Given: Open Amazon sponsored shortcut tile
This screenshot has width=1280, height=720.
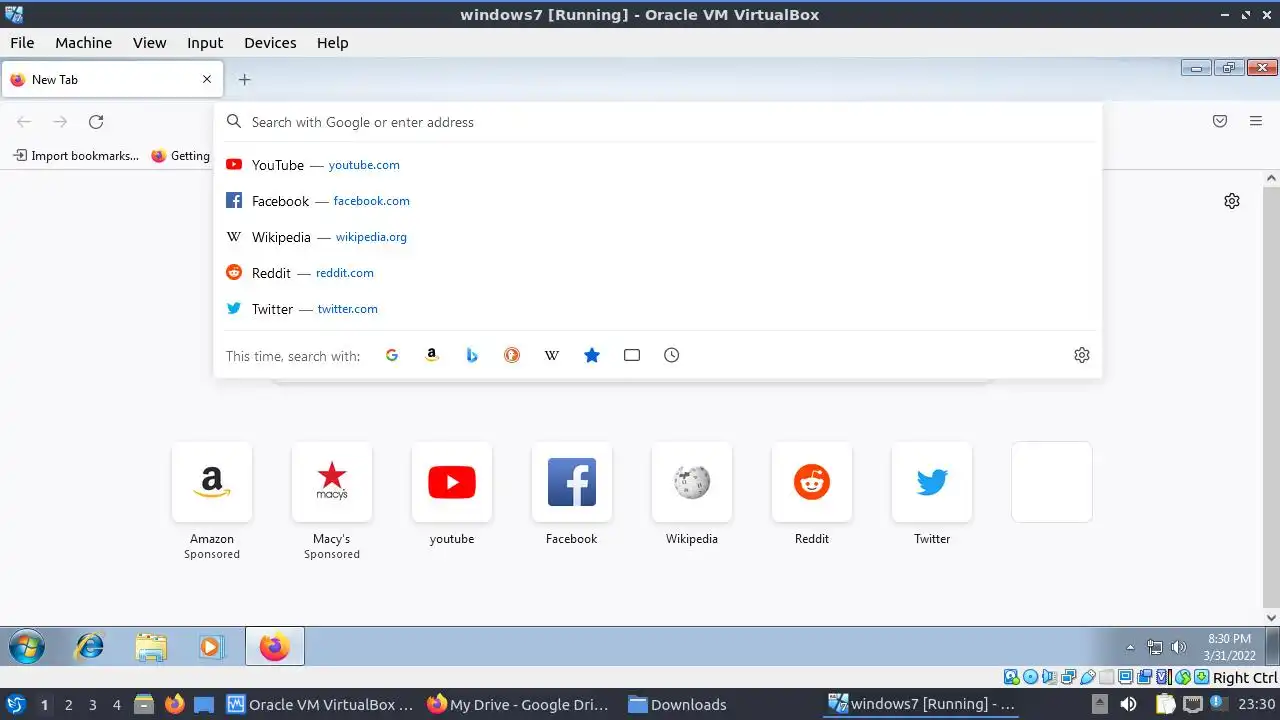Looking at the screenshot, I should click(x=212, y=482).
